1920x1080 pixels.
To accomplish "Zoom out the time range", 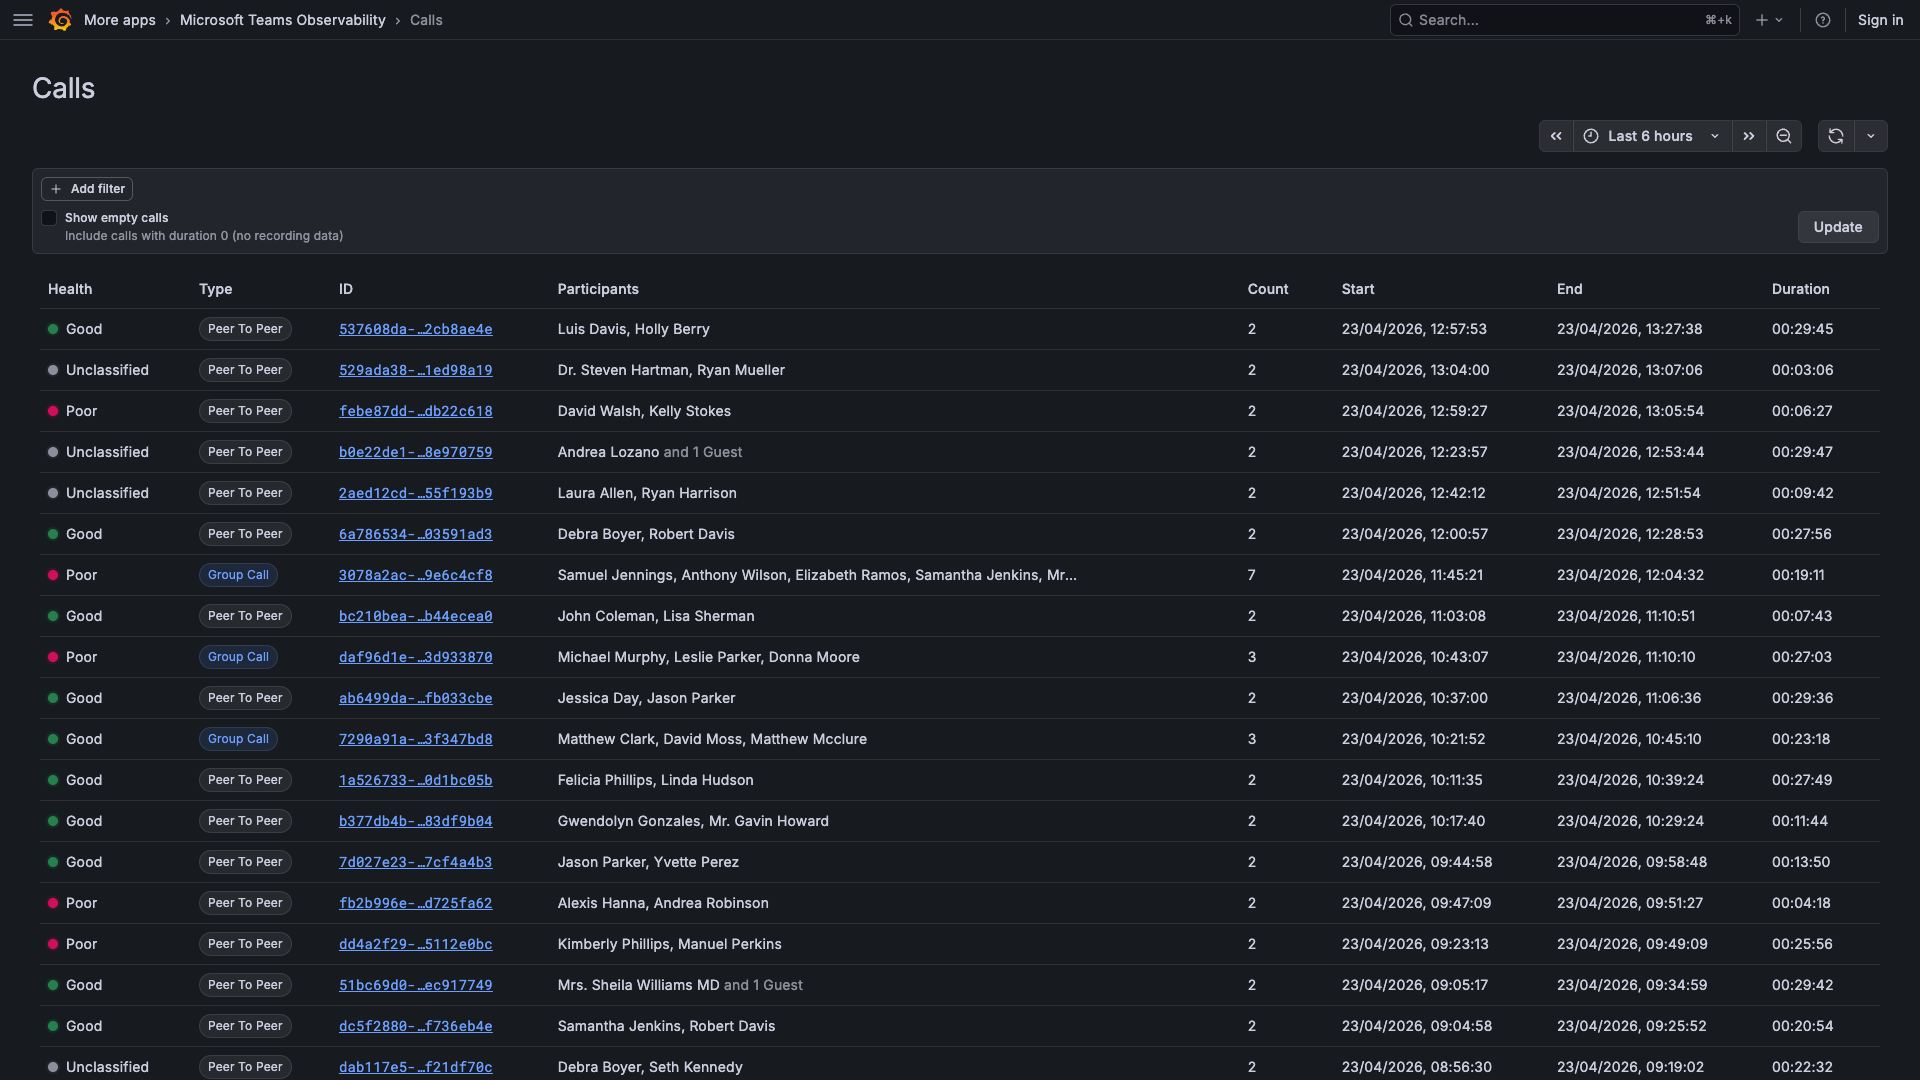I will tap(1784, 136).
